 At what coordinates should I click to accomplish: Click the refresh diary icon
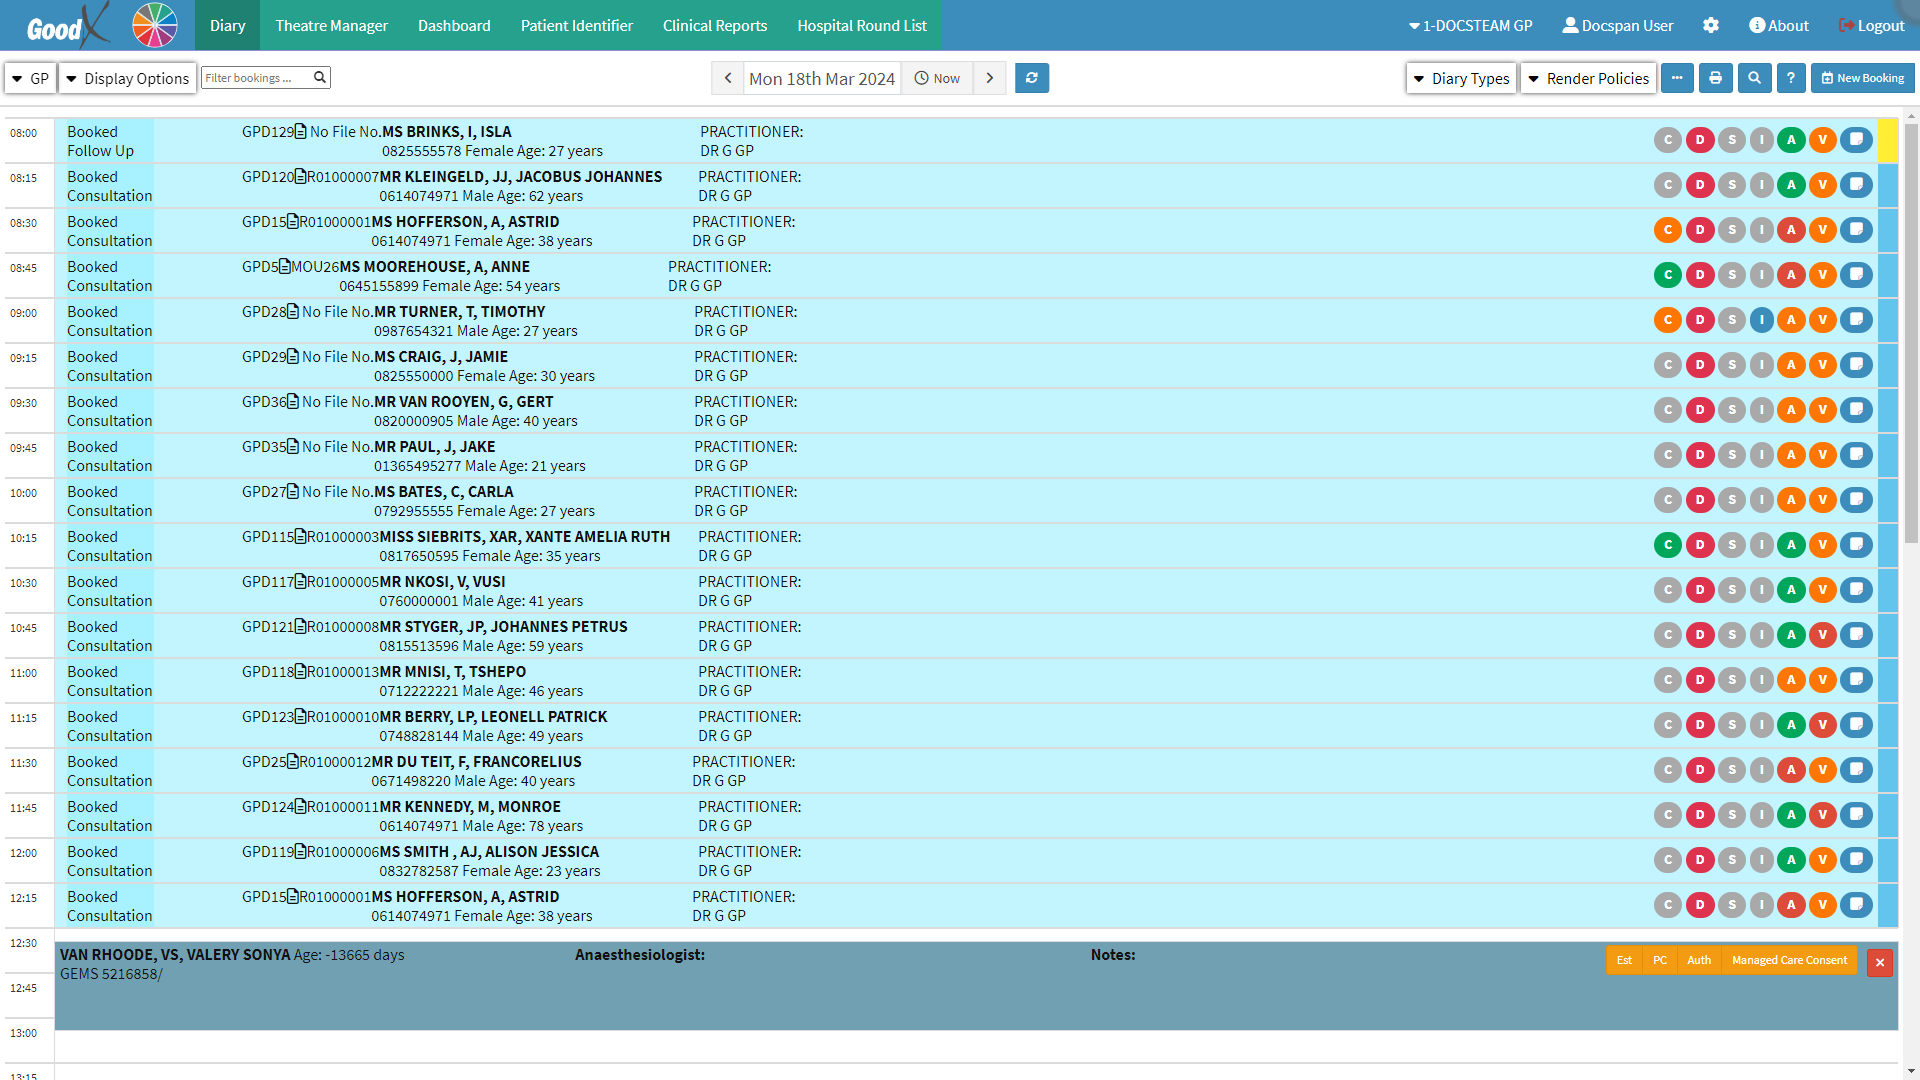pyautogui.click(x=1031, y=78)
